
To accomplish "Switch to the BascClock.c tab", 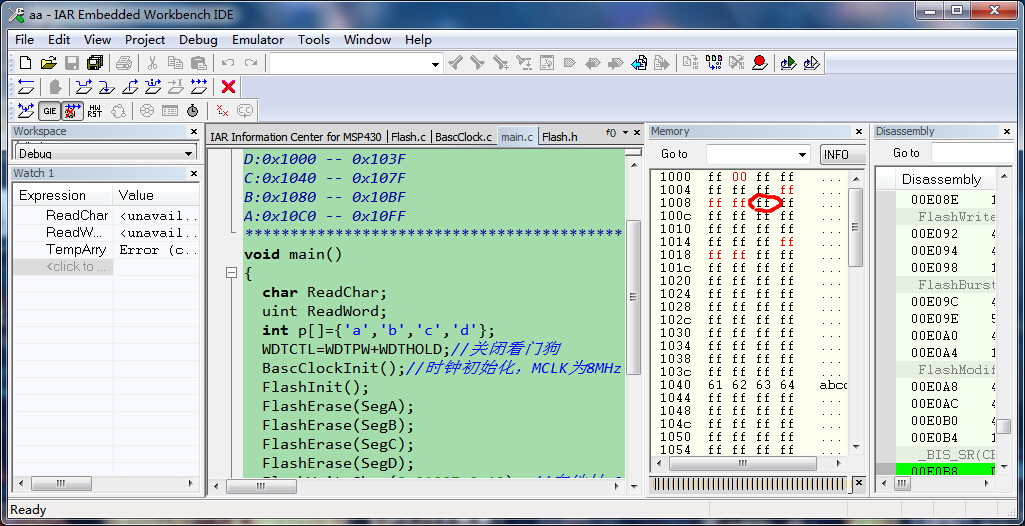I will tap(463, 137).
